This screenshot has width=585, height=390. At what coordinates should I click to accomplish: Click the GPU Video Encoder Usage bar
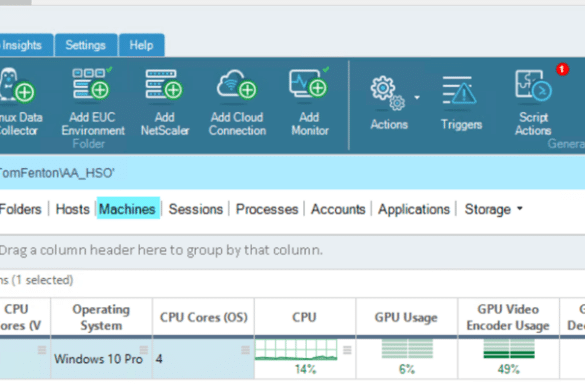coord(509,349)
